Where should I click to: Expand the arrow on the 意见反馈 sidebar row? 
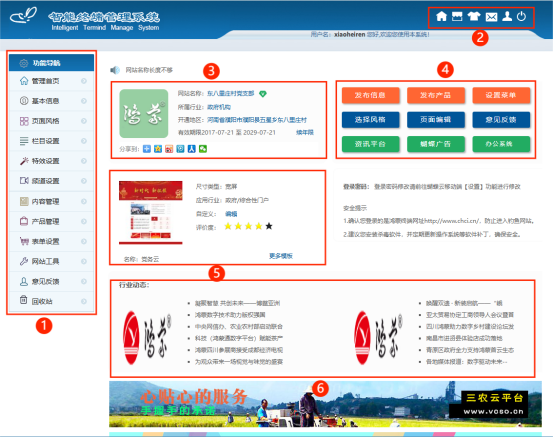pos(84,282)
